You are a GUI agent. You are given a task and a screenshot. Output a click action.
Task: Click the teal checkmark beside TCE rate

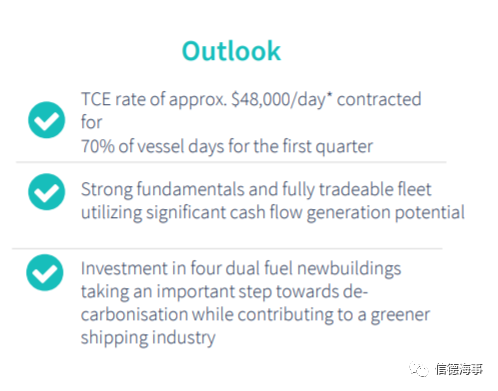tap(46, 120)
